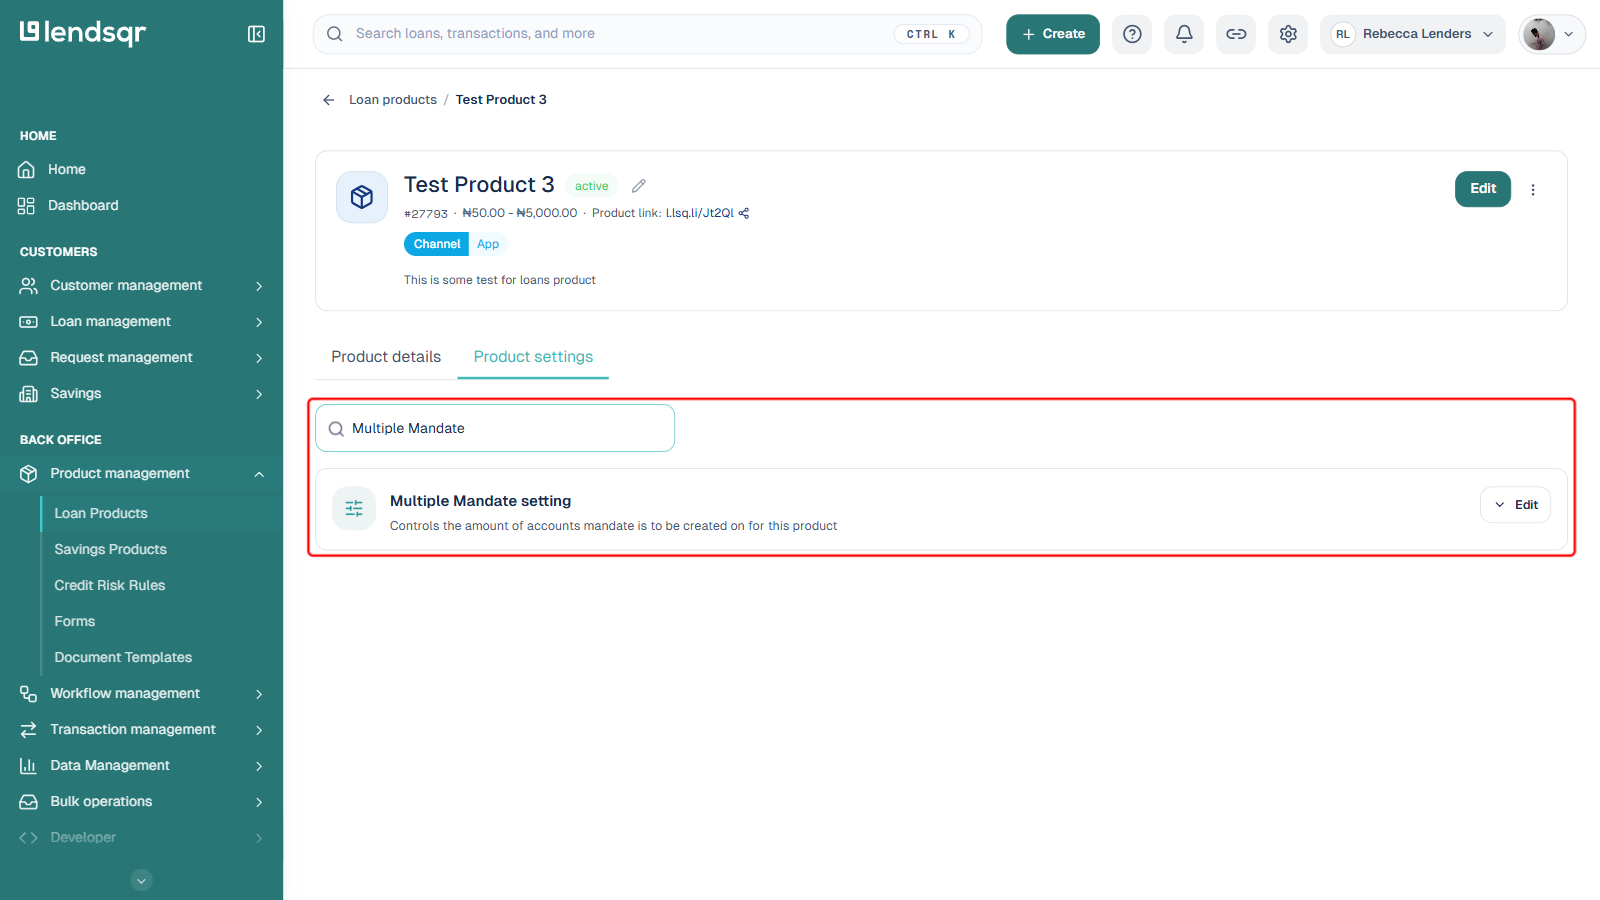Viewport: 1600px width, 900px height.
Task: Click Multiple Mandate setting sliders icon
Action: (x=354, y=509)
